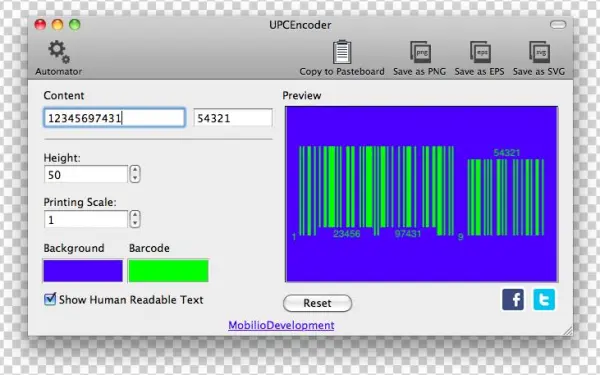Viewport: 600px width, 375px height.
Task: Click the 23456 digits under barcode
Action: point(347,233)
